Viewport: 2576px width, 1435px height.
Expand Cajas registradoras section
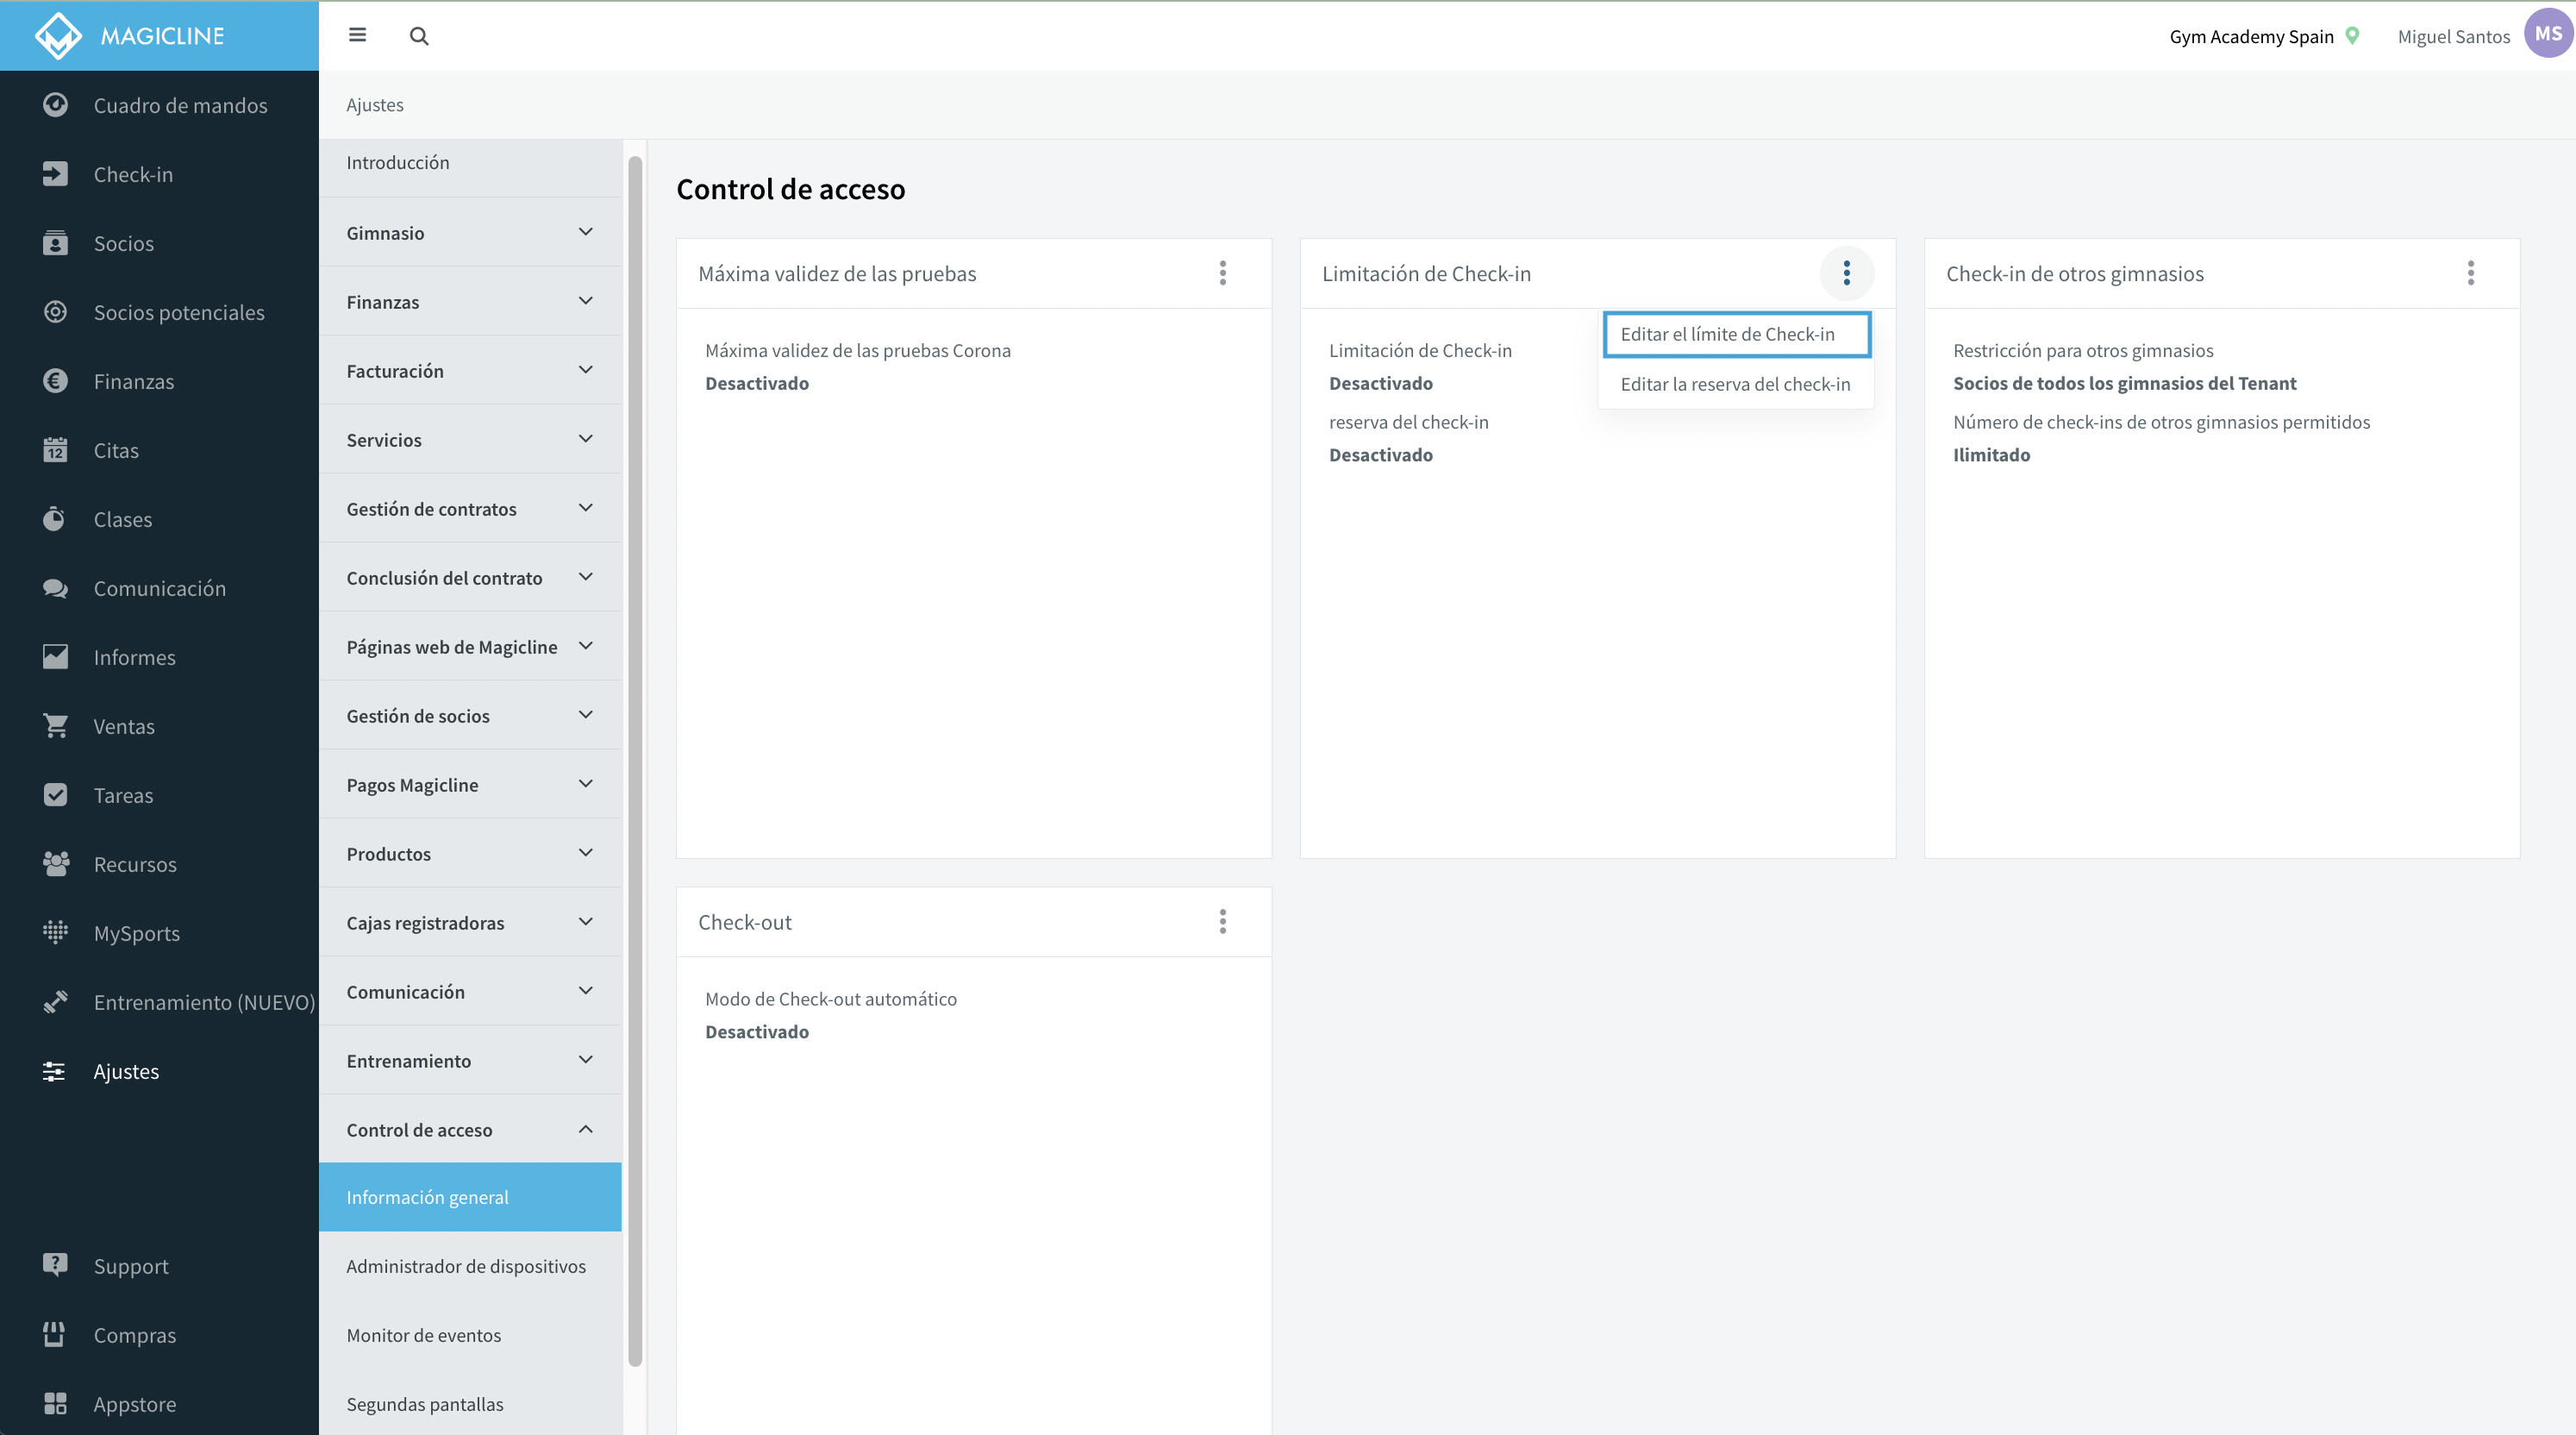(x=470, y=922)
